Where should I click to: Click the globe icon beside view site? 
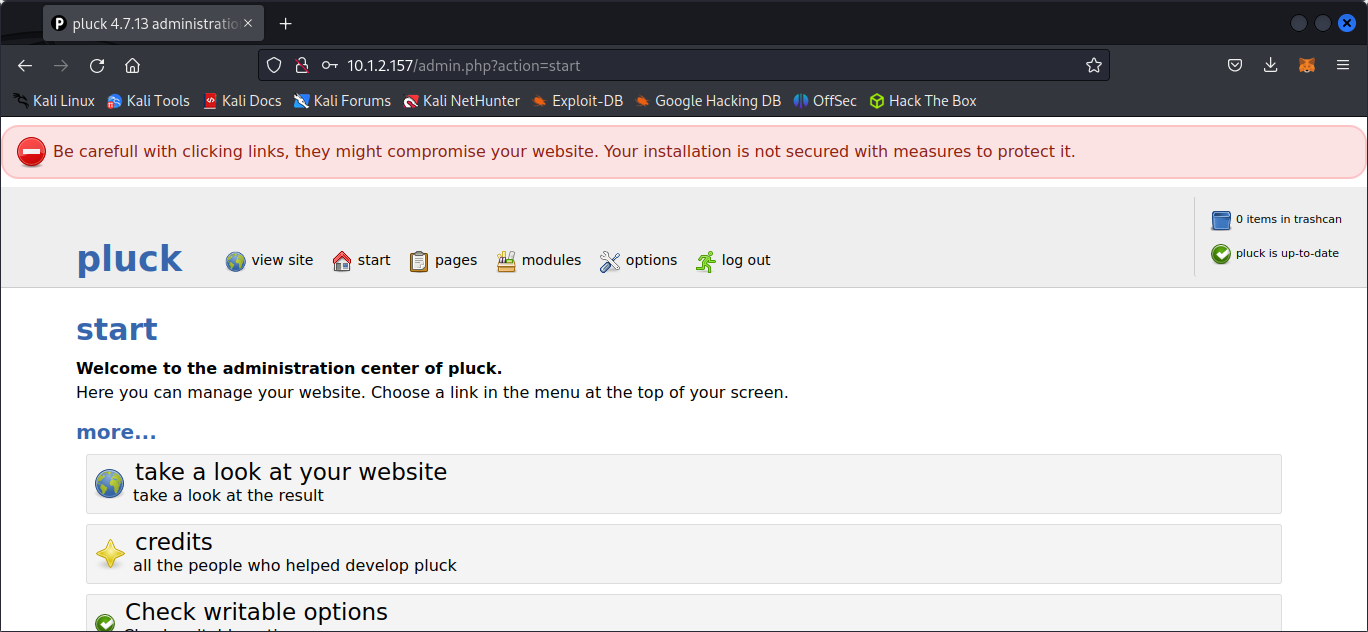(x=235, y=261)
